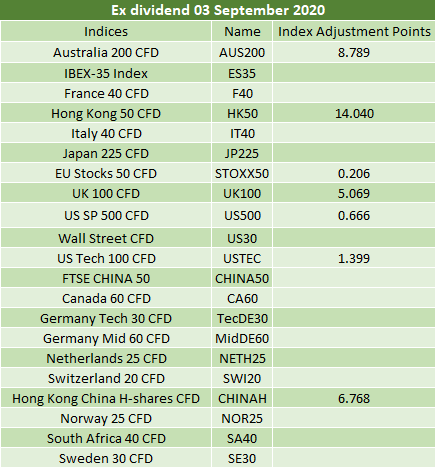Viewport: 435px width, 468px height.
Task: Click the Index Adjustment Points header
Action: pyautogui.click(x=354, y=32)
